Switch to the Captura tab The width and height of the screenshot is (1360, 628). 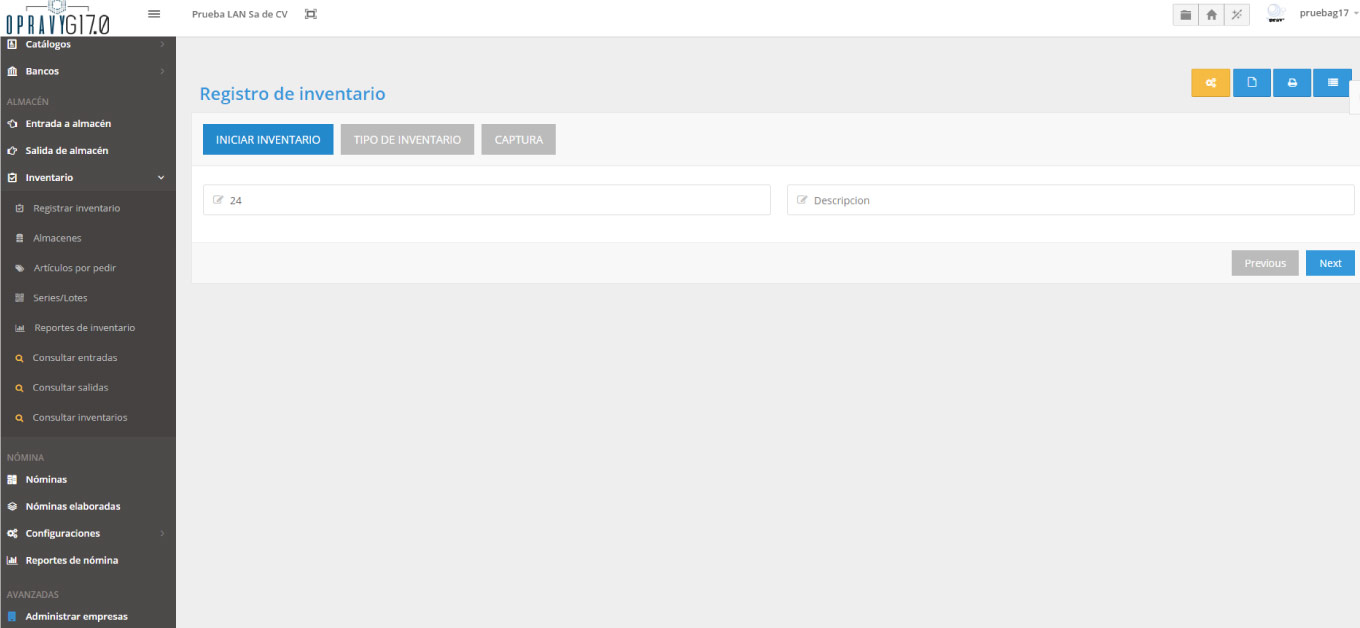pos(518,140)
